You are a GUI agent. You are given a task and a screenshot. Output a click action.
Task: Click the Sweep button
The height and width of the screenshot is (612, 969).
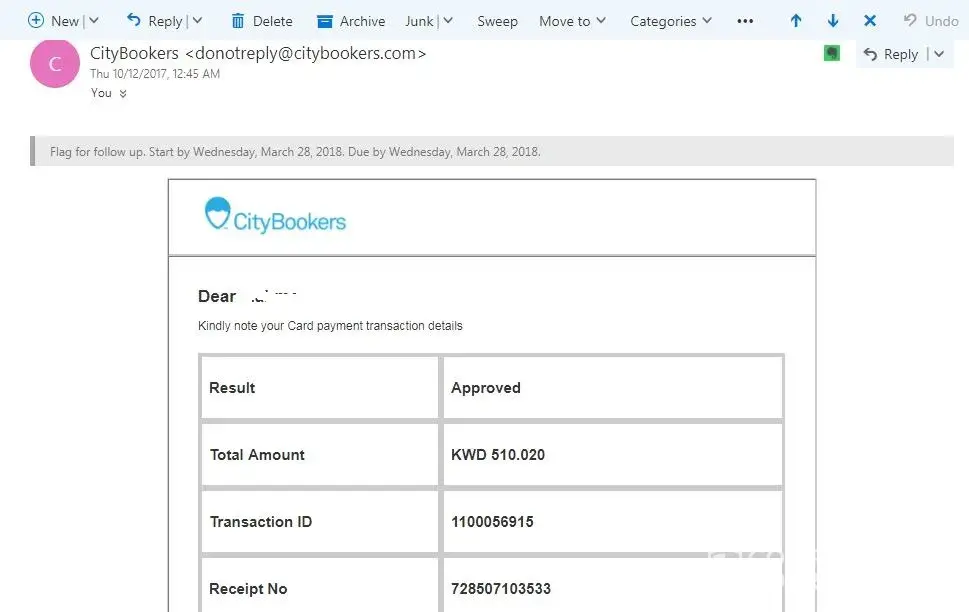[497, 21]
